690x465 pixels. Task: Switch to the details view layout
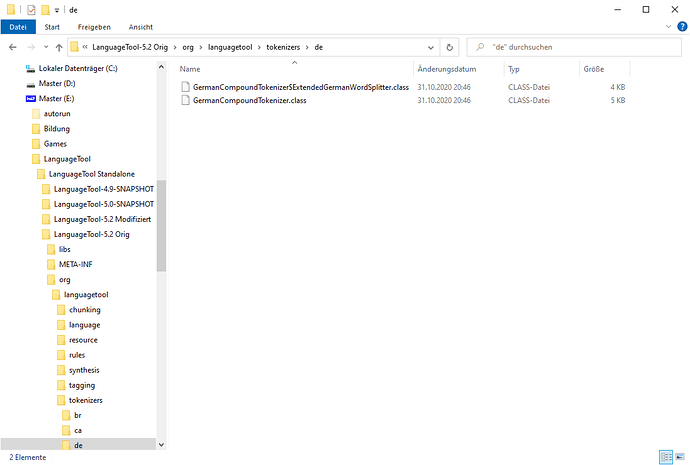pos(666,456)
